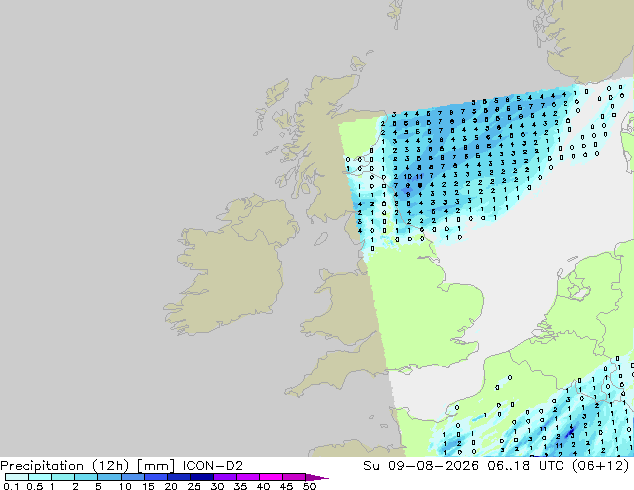Click the 'ICON-D2' model name
Image resolution: width=634 pixels, height=490 pixels.
213,466
